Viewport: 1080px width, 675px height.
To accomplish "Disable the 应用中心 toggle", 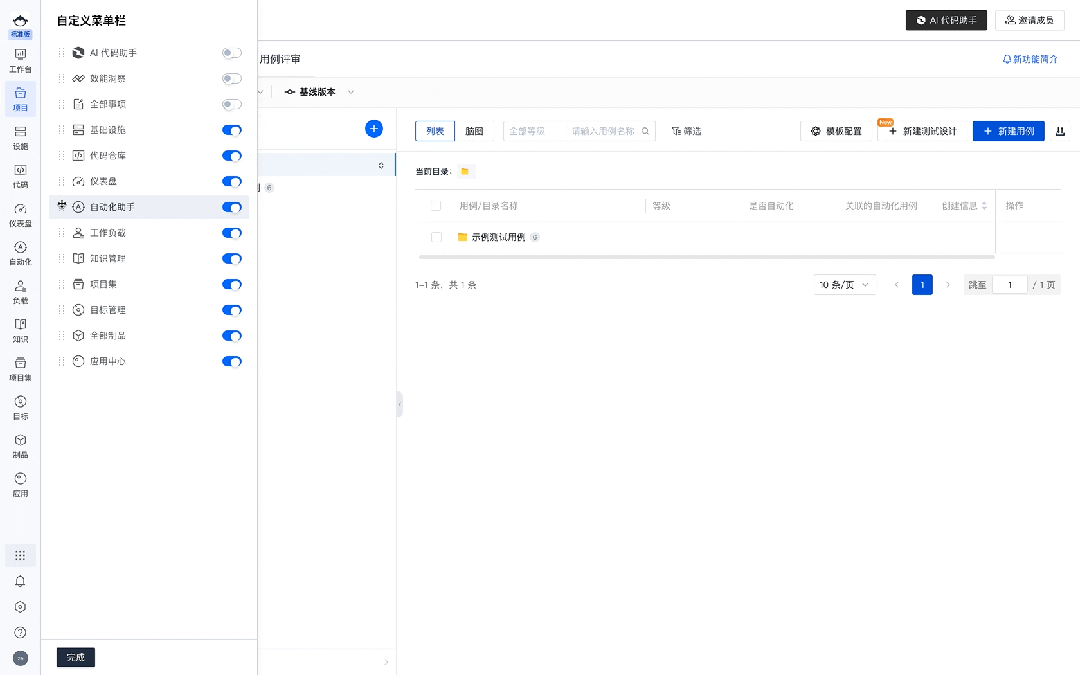I will (231, 362).
